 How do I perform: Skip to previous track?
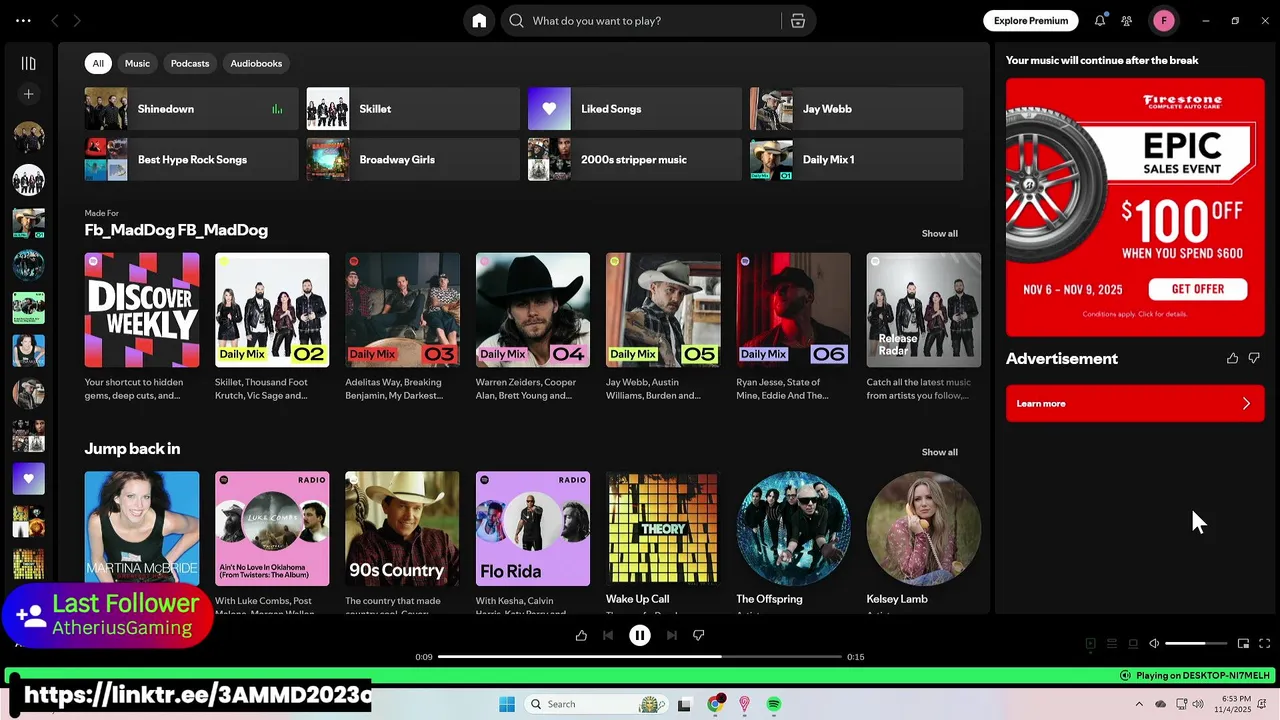tap(608, 635)
